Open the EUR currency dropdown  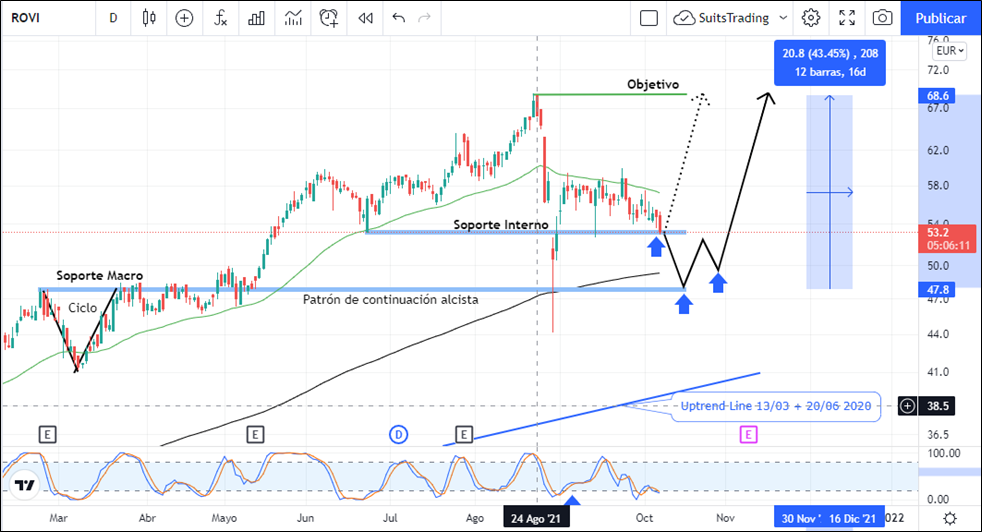point(948,51)
